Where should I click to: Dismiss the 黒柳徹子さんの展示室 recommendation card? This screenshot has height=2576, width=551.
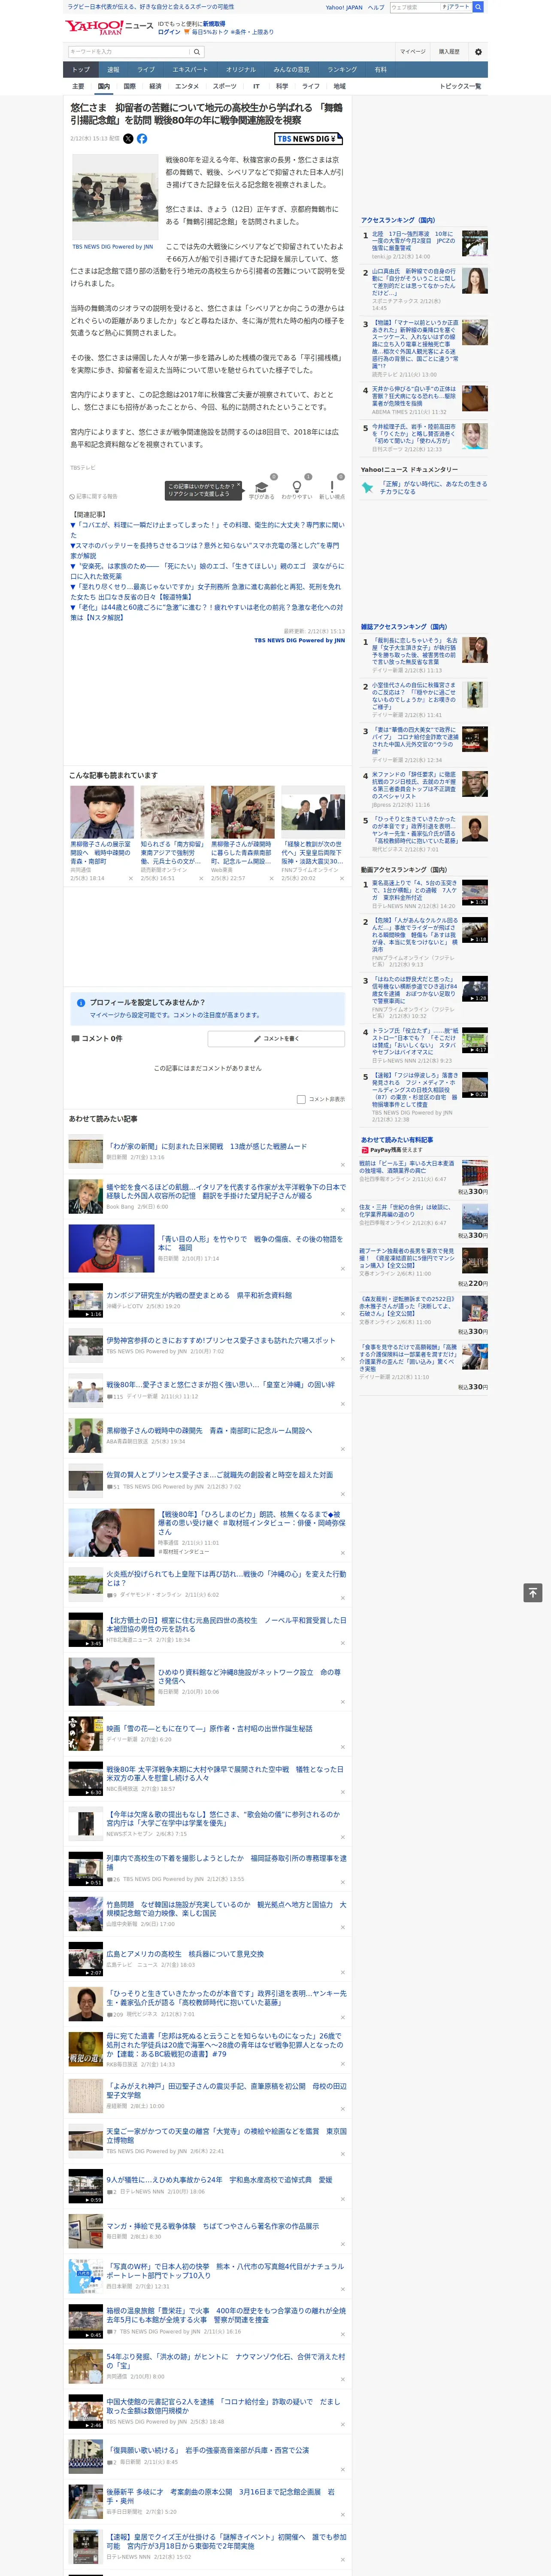coord(130,879)
